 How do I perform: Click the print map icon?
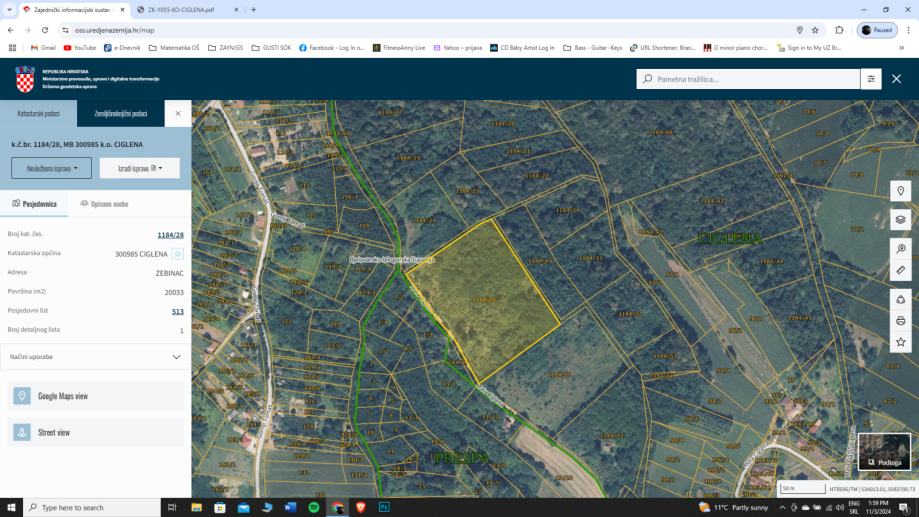(900, 321)
